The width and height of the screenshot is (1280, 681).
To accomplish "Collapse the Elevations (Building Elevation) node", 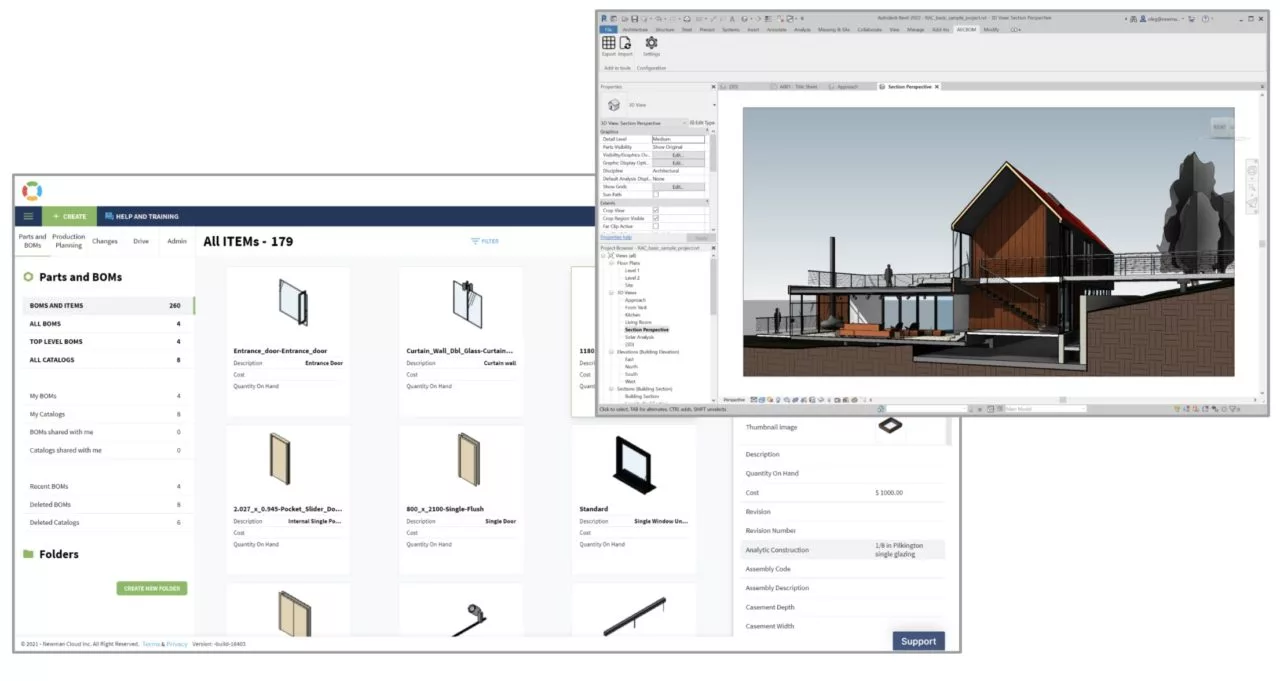I will point(611,352).
